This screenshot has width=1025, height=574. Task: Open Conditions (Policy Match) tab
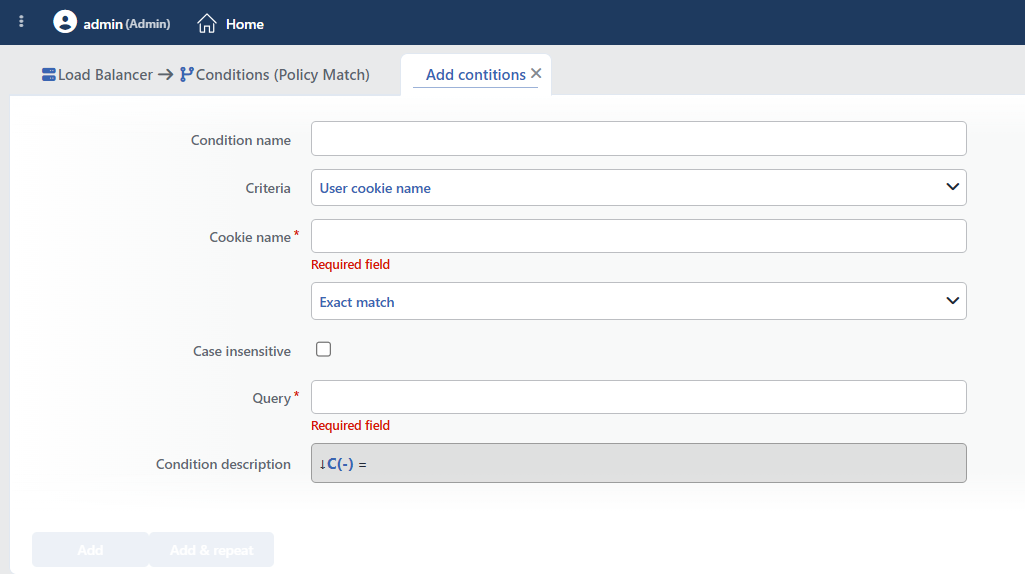pos(282,75)
